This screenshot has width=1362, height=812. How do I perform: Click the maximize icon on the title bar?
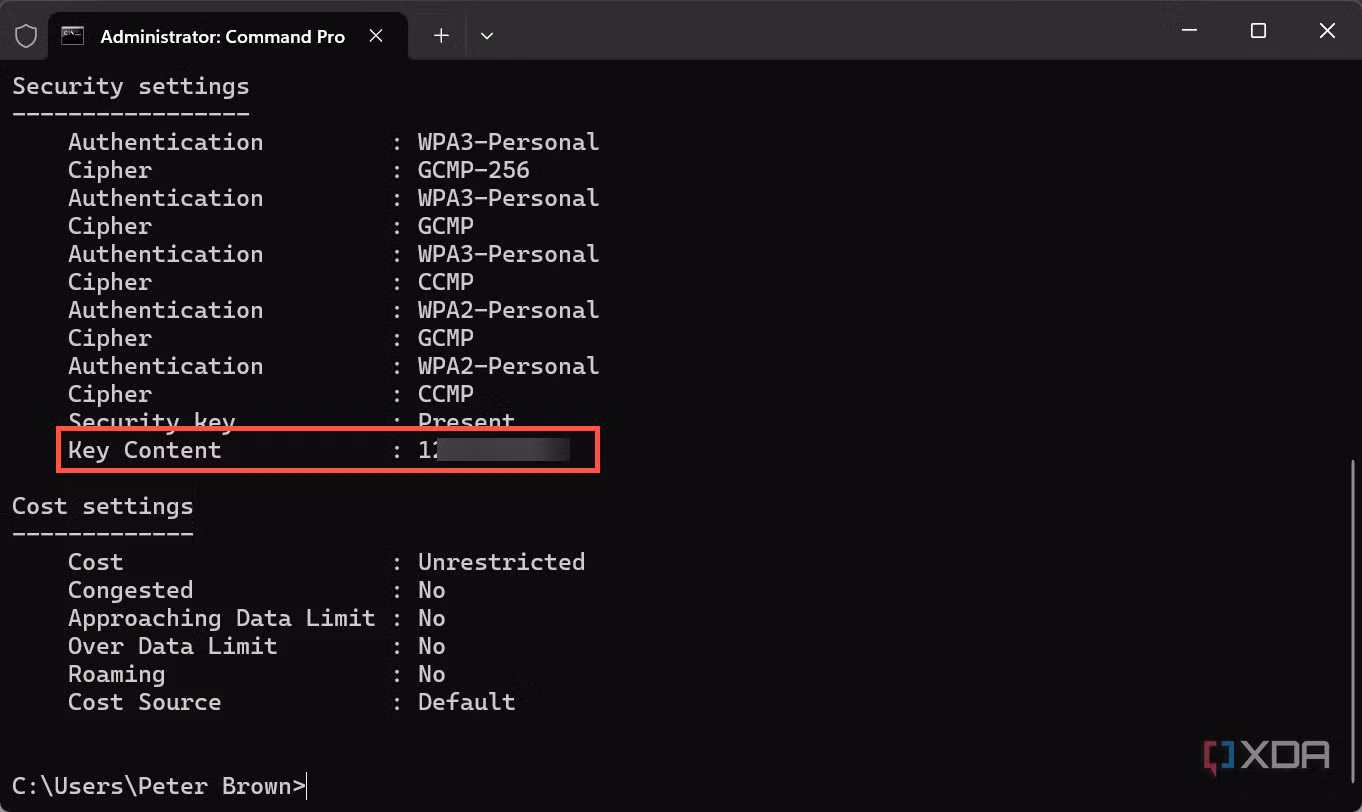click(1257, 30)
